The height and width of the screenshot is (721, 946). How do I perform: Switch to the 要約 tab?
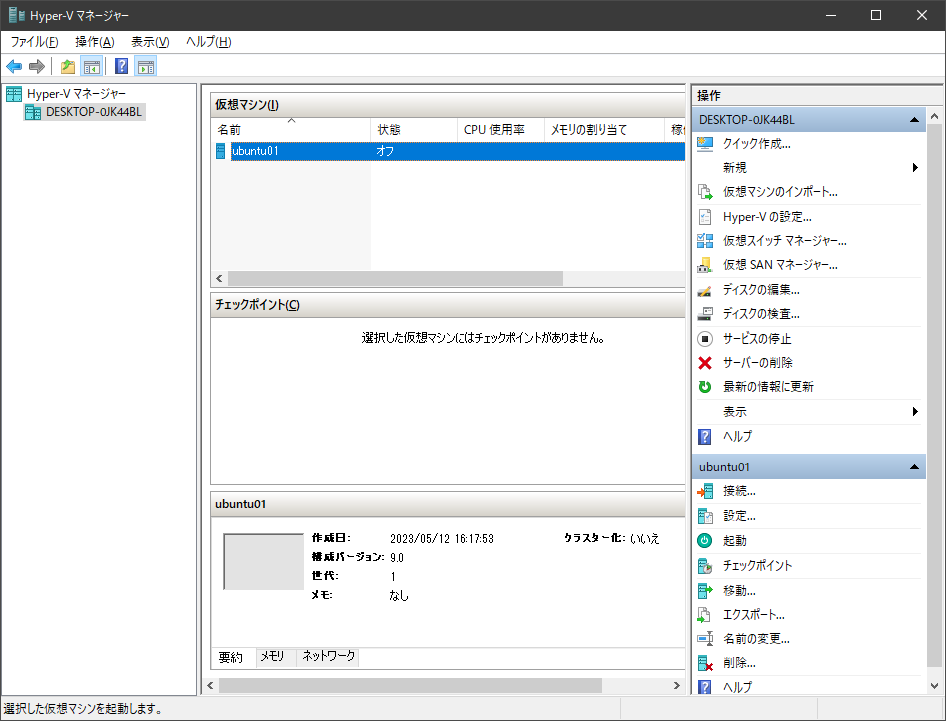[230, 657]
